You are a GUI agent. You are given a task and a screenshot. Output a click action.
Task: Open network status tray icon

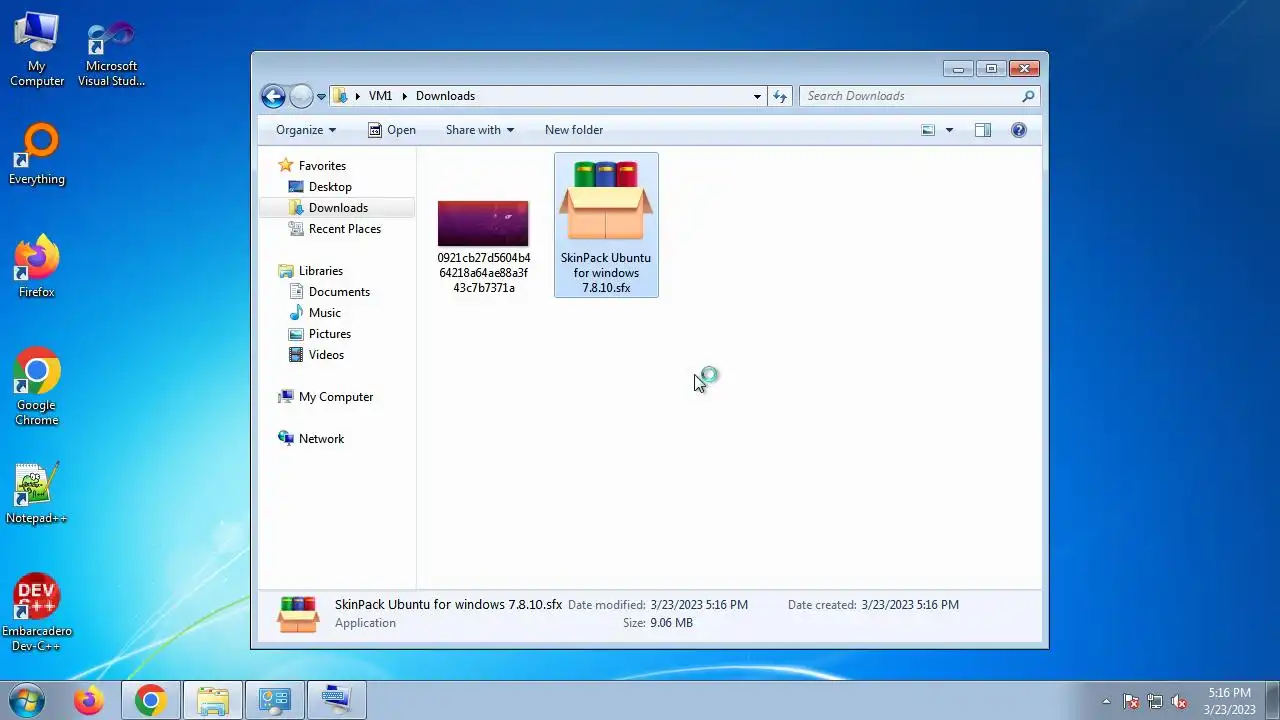click(1155, 701)
